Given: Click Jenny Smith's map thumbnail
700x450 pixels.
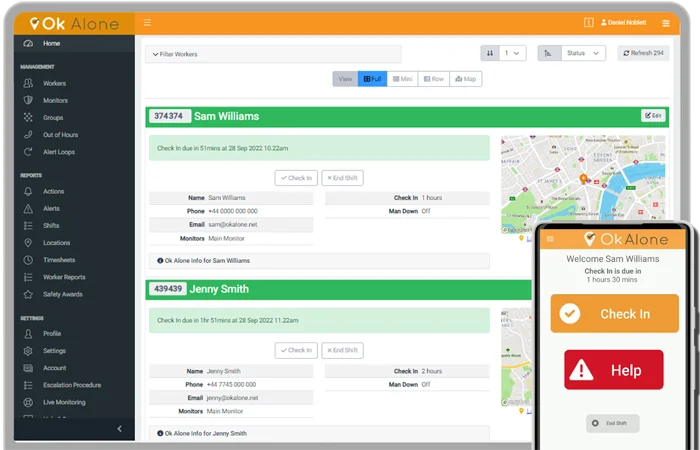Looking at the screenshot, I should pos(517,357).
